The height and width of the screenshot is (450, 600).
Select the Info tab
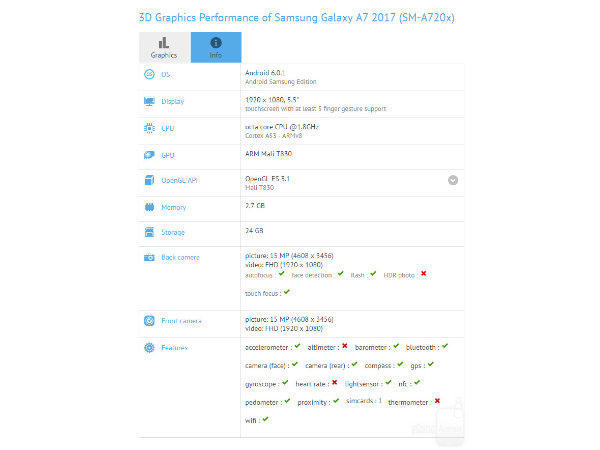coord(216,47)
